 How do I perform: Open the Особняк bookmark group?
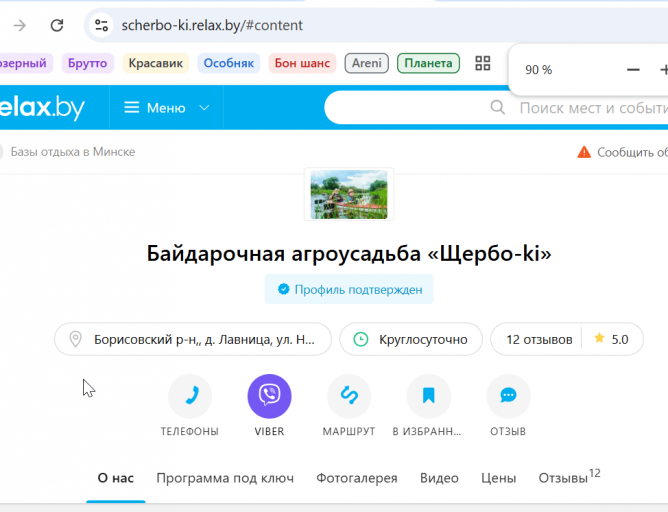[229, 63]
